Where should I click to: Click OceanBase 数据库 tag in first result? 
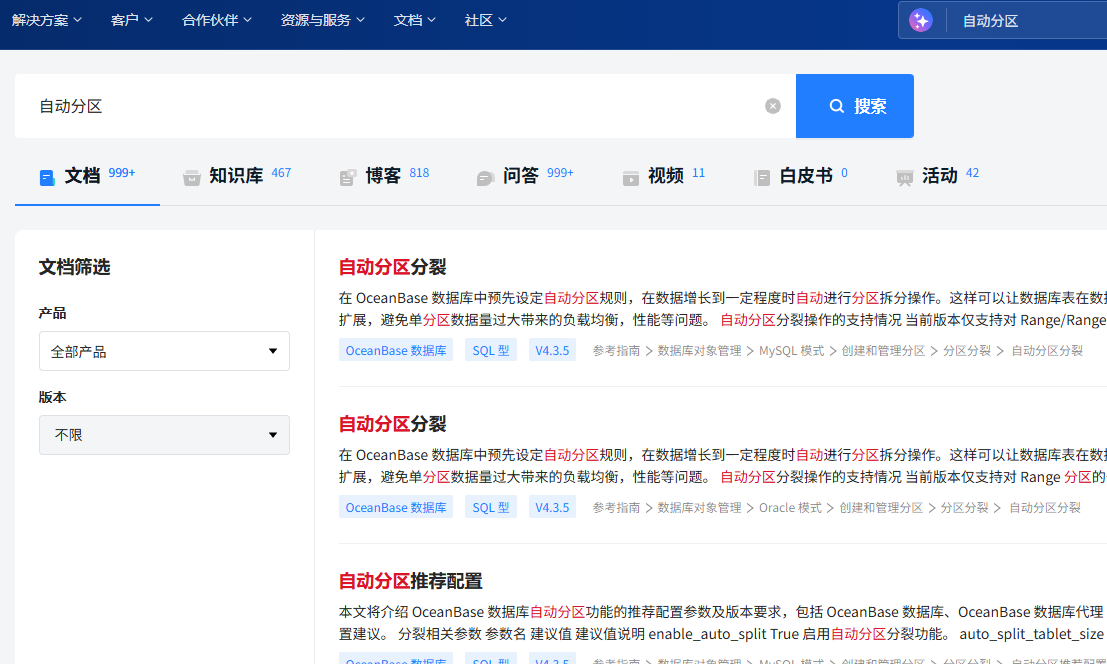[395, 350]
